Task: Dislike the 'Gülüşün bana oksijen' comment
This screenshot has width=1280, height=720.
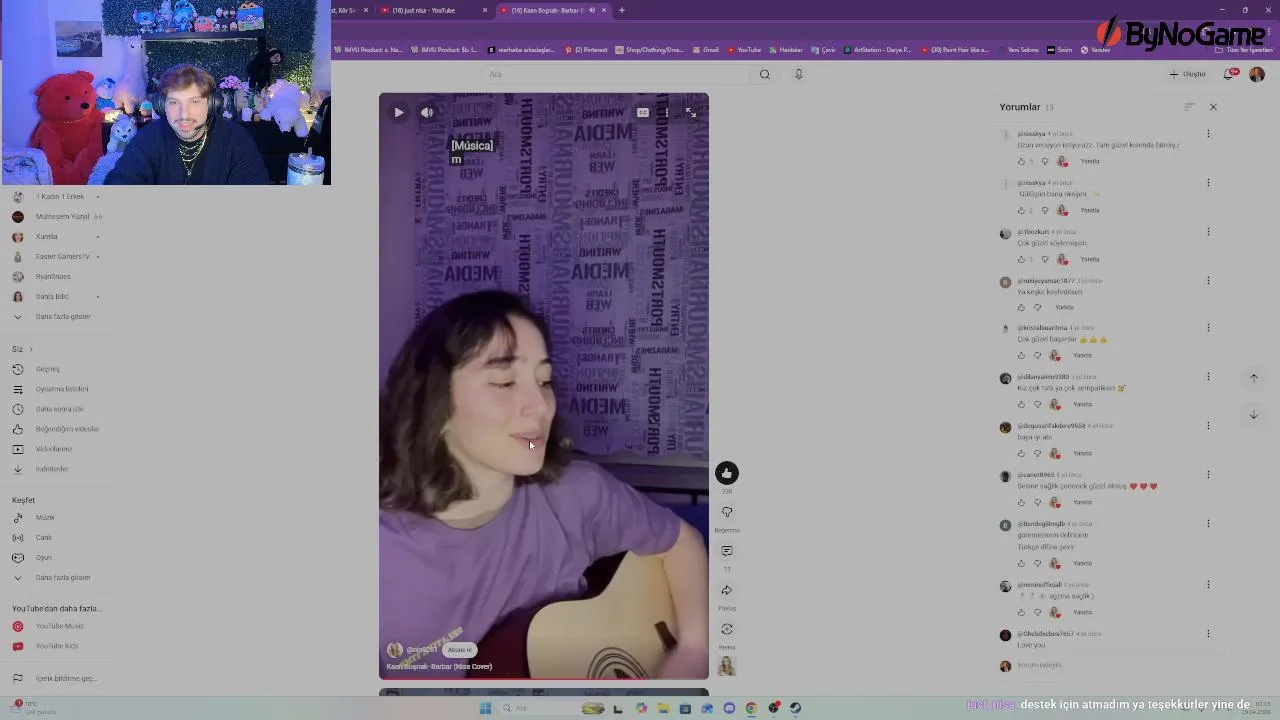Action: 1045,210
